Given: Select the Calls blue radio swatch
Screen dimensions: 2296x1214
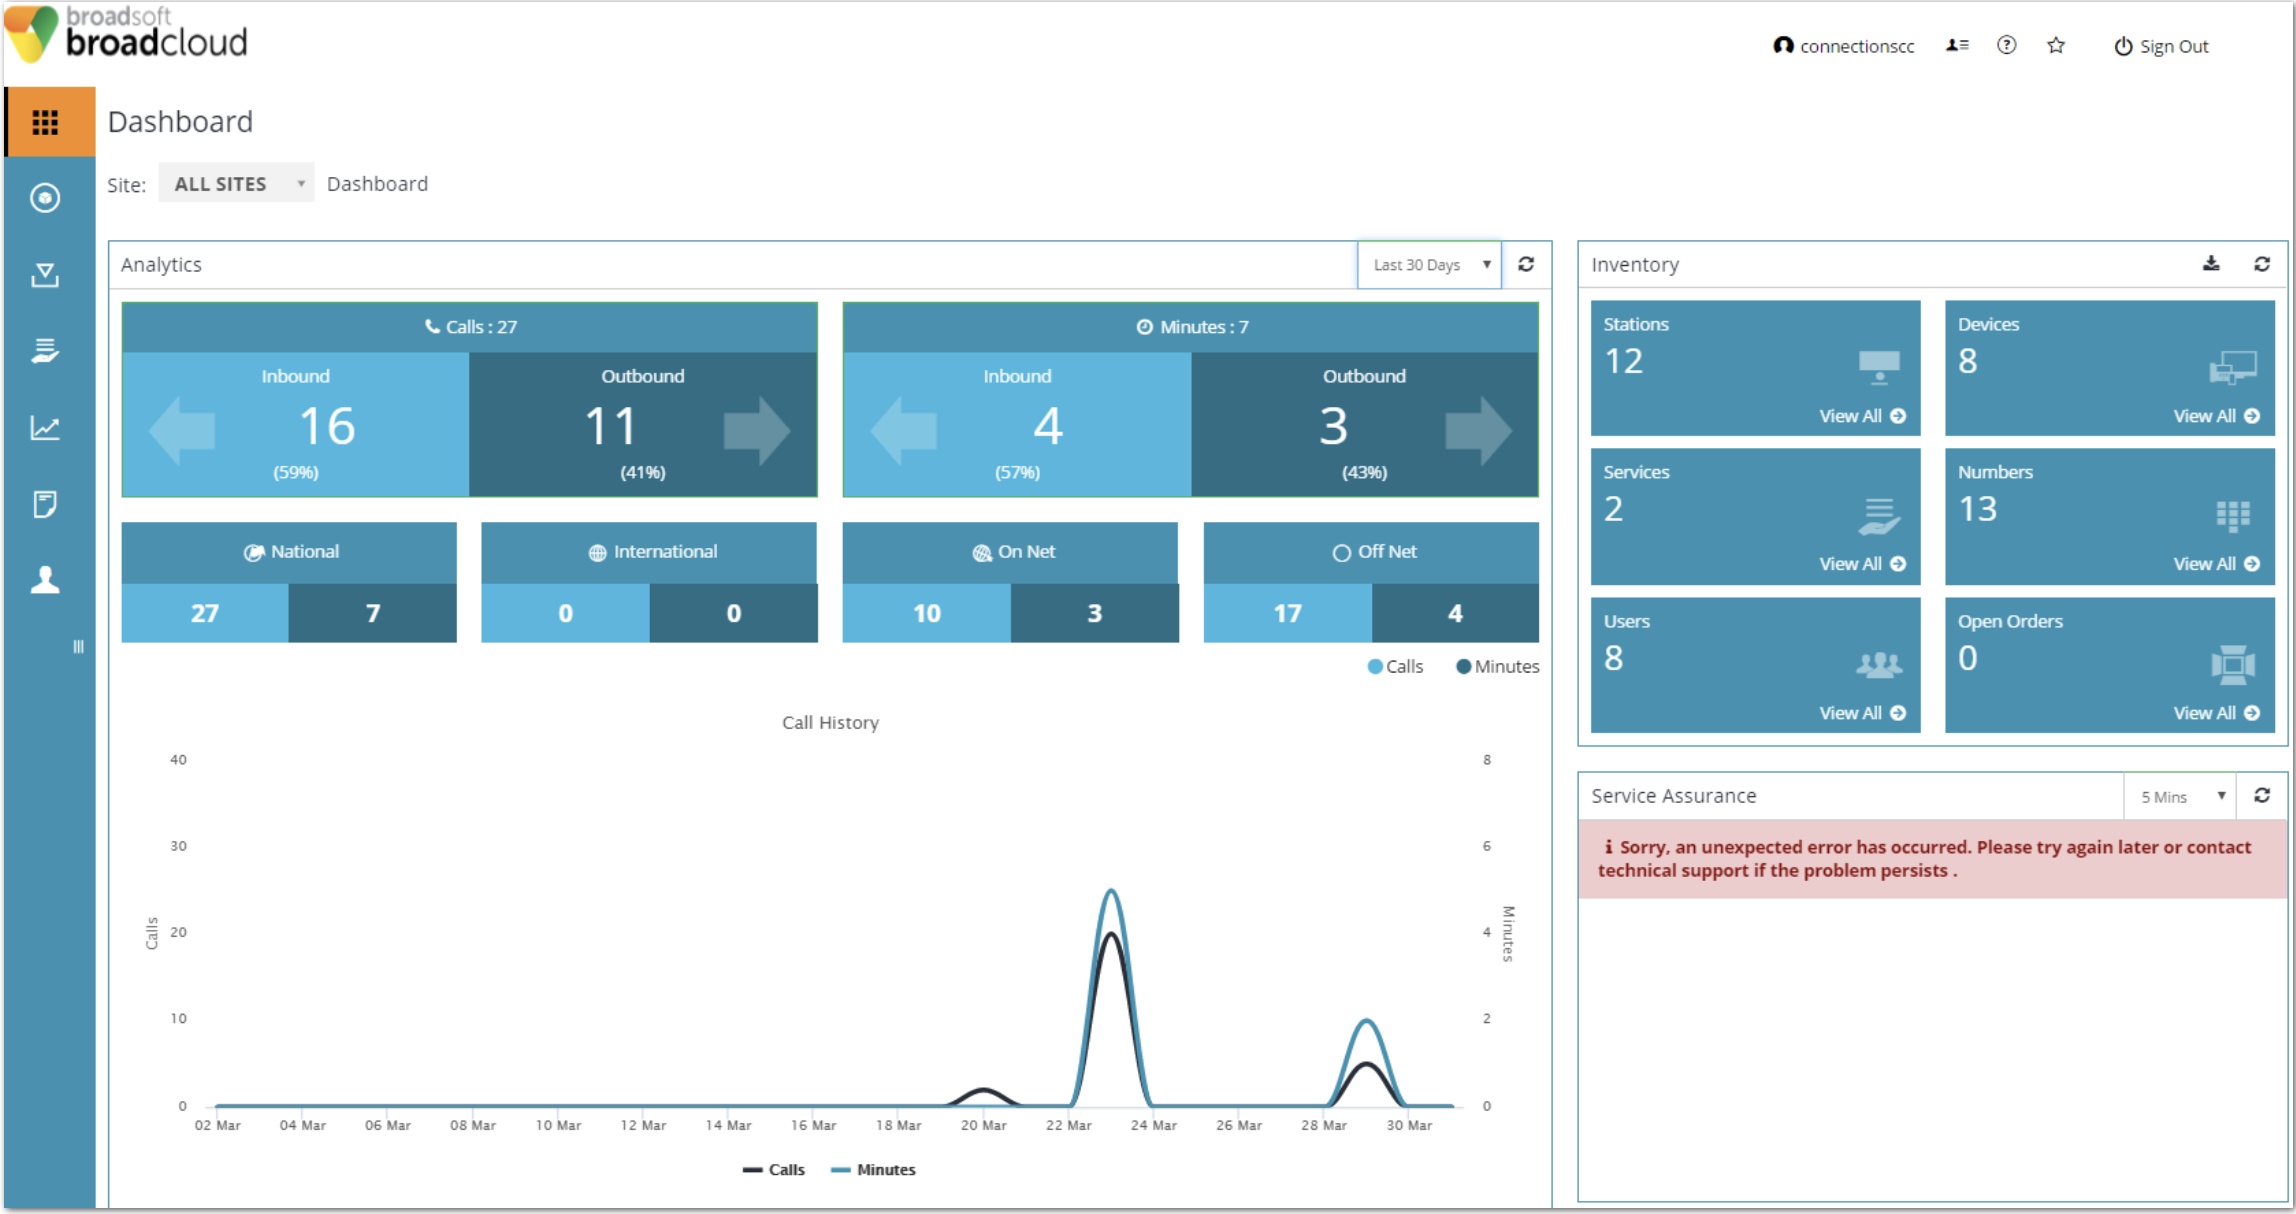Looking at the screenshot, I should 1375,666.
